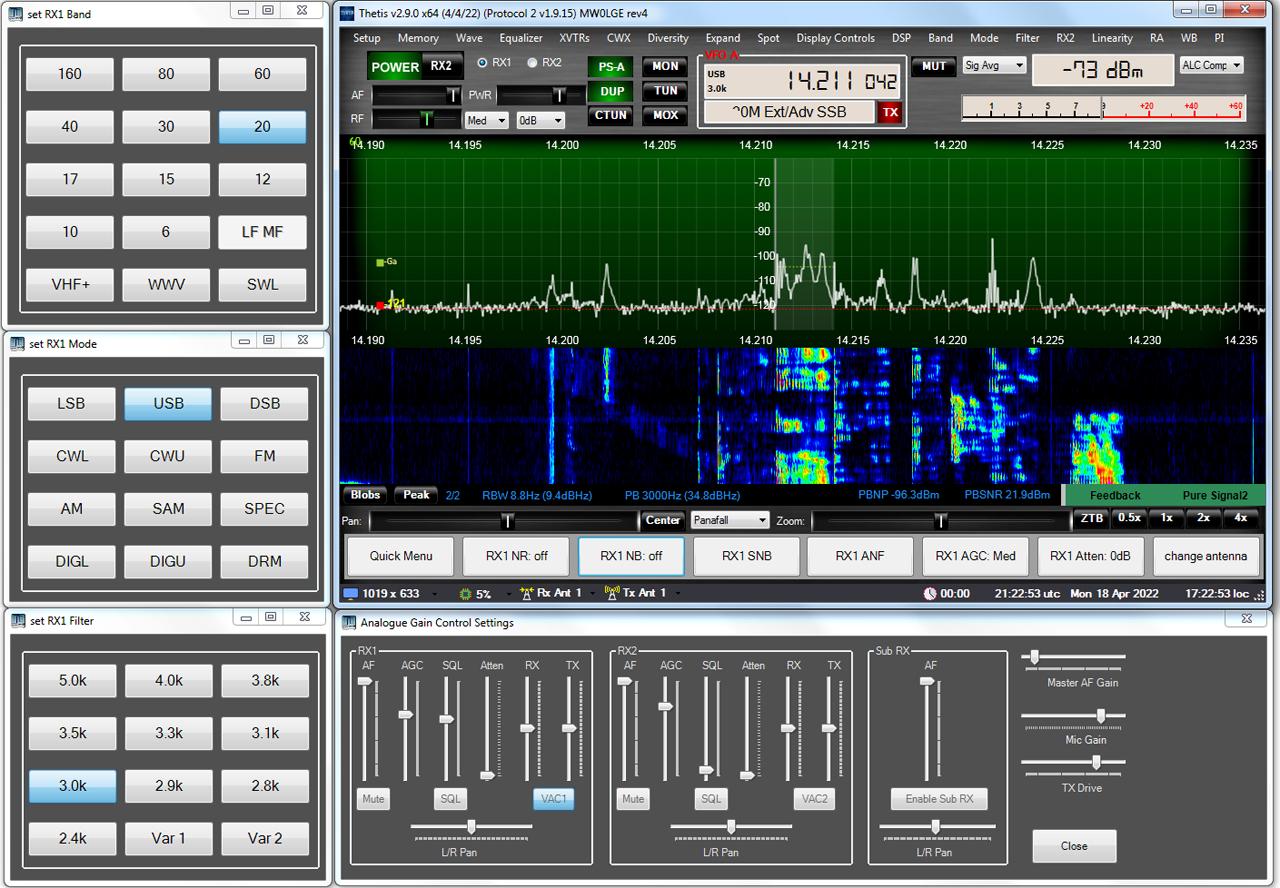Select the RX2 radio button
Viewport: 1280px width, 888px height.
click(x=533, y=62)
